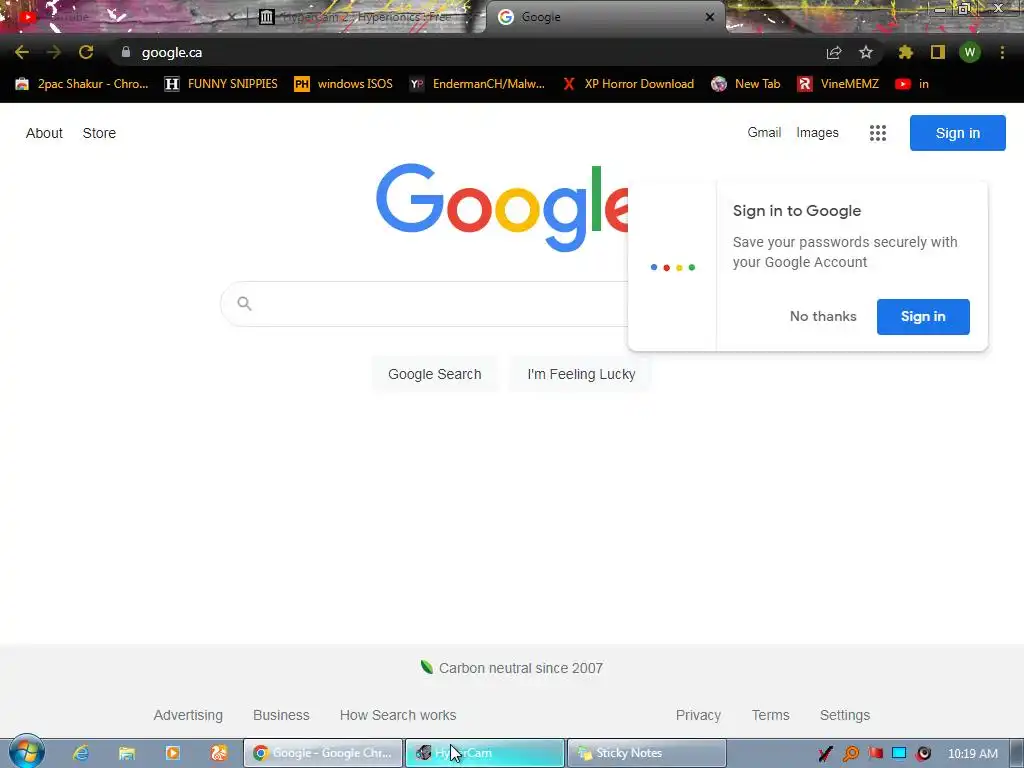The height and width of the screenshot is (768, 1024).
Task: Open the XP Horror Download bookmark
Action: click(628, 84)
